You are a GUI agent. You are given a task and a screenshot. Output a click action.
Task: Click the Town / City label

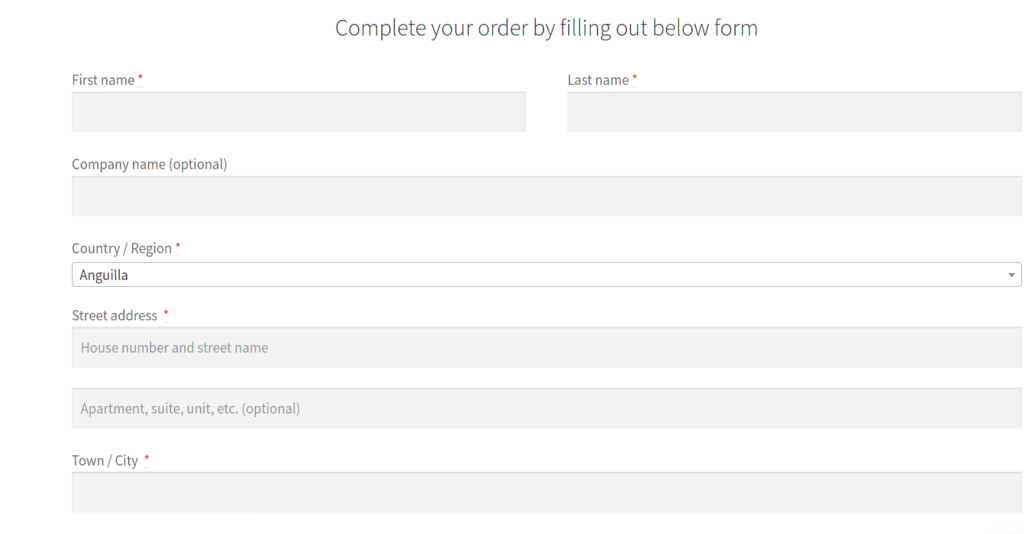pyautogui.click(x=105, y=461)
